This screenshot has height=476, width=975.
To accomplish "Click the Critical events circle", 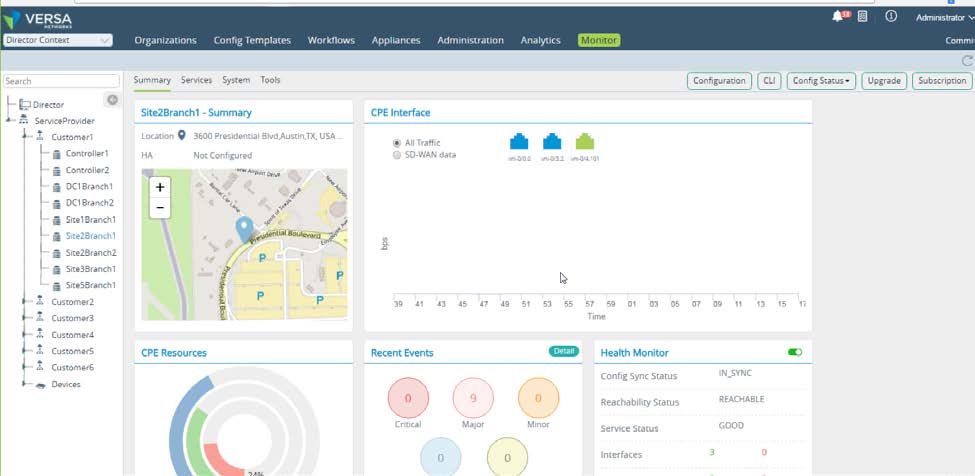I will point(408,398).
